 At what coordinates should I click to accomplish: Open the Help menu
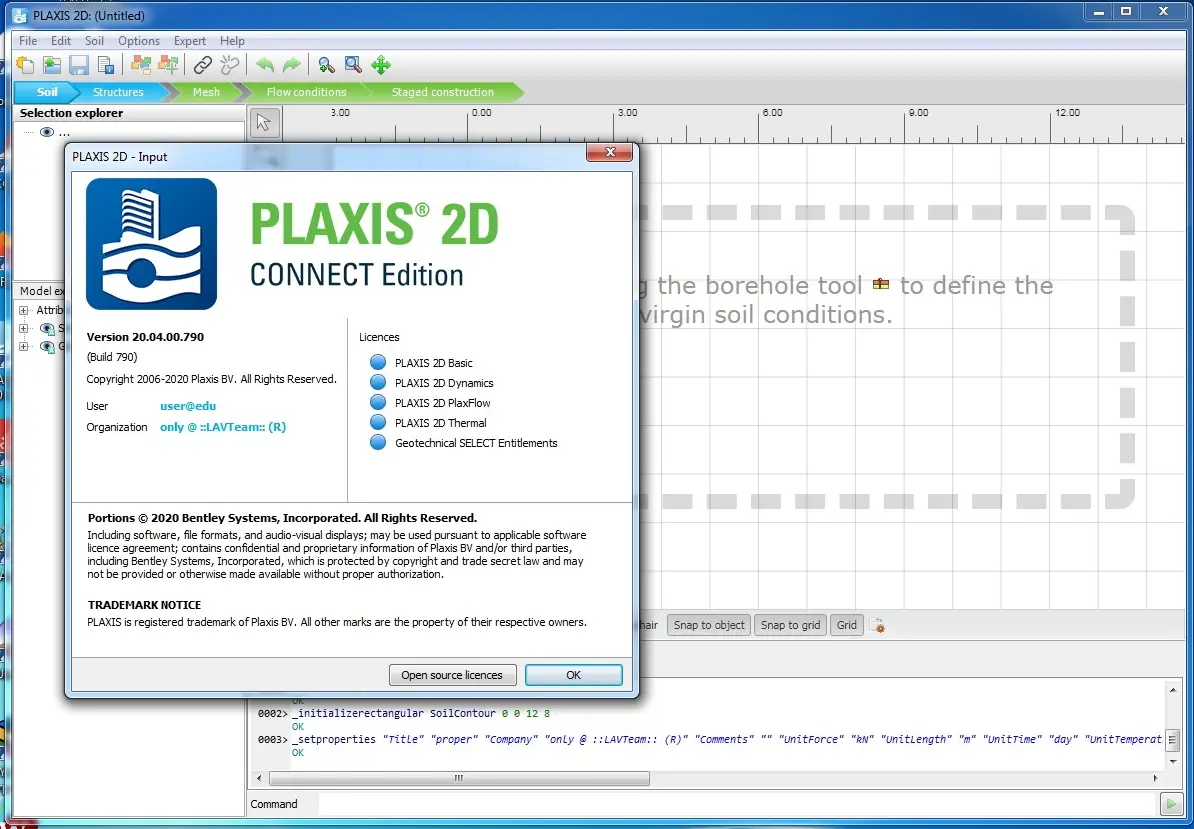tap(232, 41)
